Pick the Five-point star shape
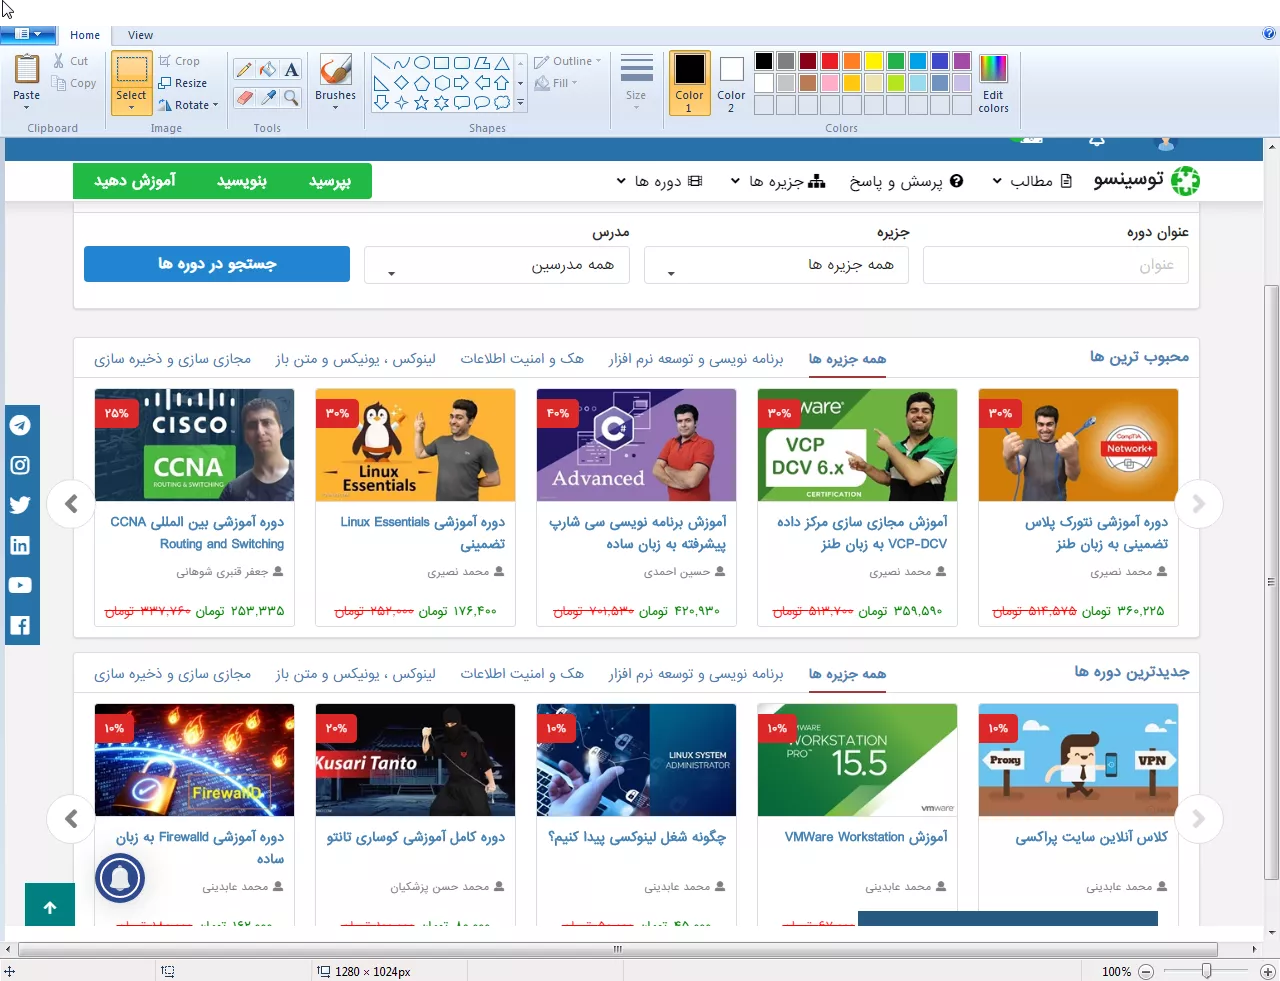The image size is (1280, 981). tap(421, 102)
